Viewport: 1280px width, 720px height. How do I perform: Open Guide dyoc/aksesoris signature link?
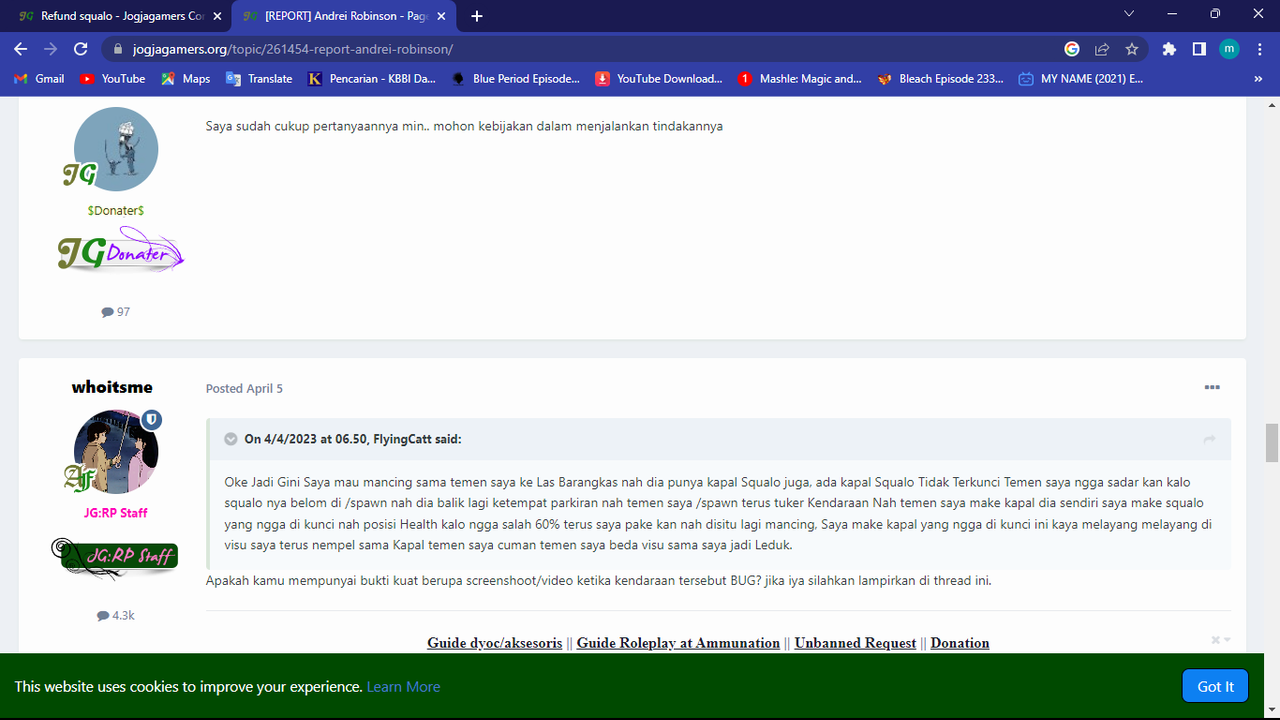coord(495,643)
